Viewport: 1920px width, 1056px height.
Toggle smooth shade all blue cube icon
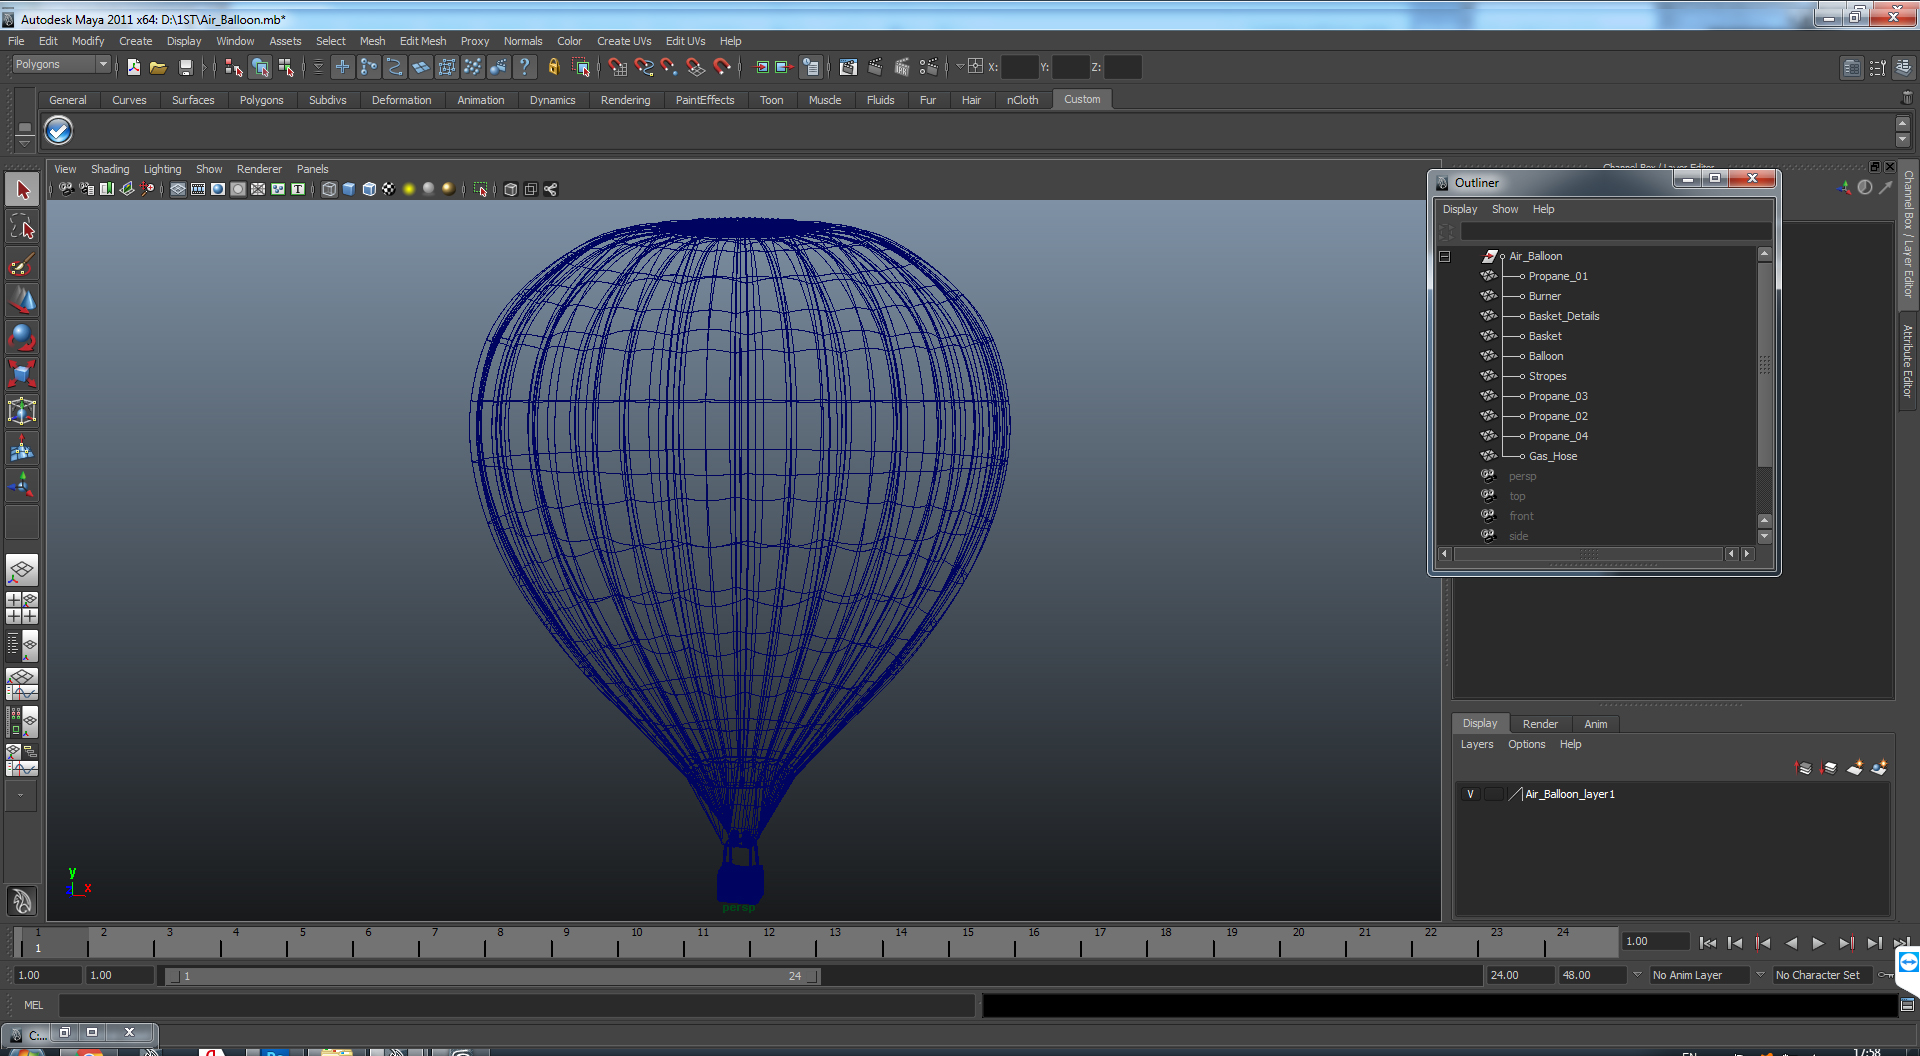349,189
